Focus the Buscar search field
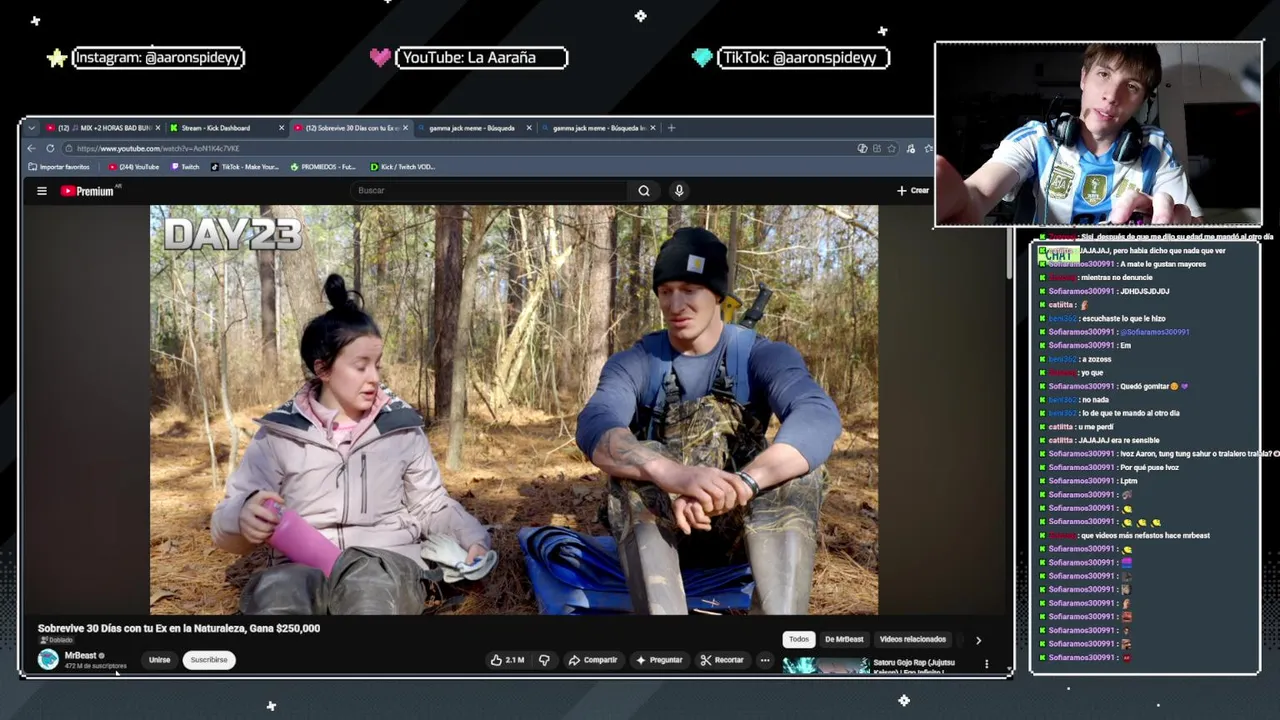Screen dimensions: 1280x720 point(490,191)
